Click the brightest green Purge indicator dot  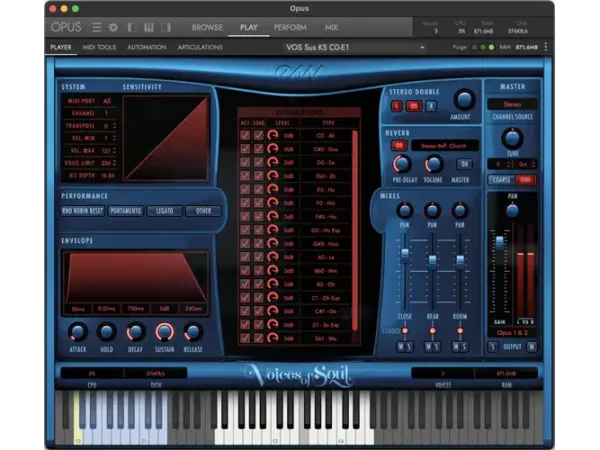[x=491, y=47]
